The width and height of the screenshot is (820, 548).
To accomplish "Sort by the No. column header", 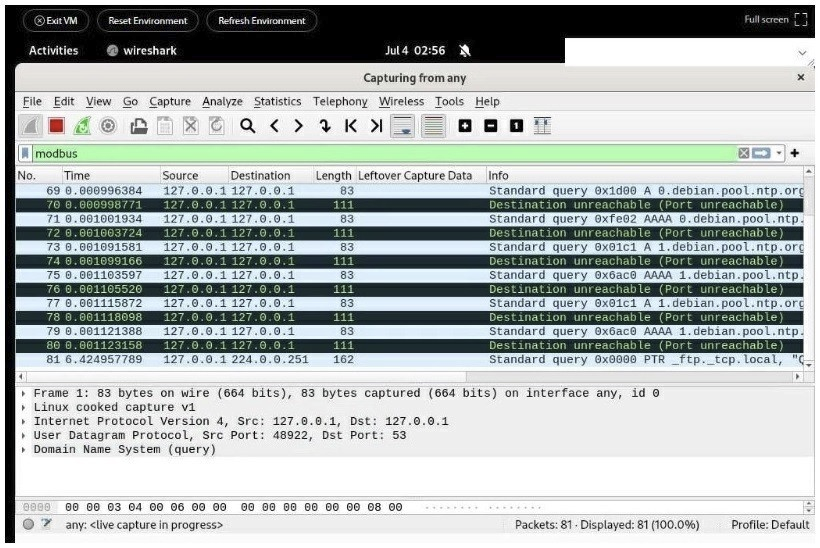I will coord(39,176).
